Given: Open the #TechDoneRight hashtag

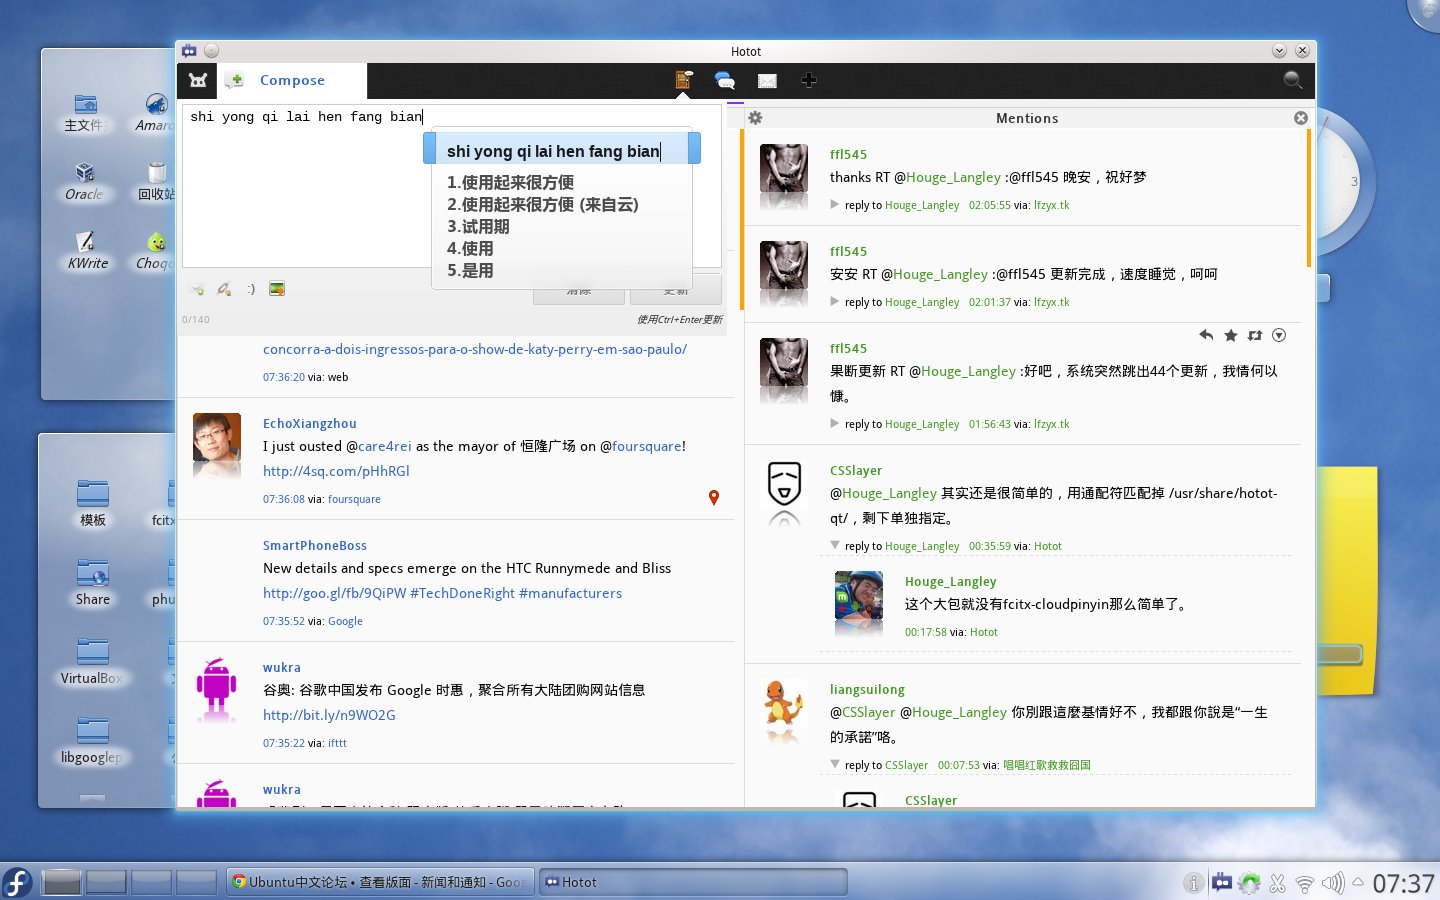Looking at the screenshot, I should click(x=462, y=593).
